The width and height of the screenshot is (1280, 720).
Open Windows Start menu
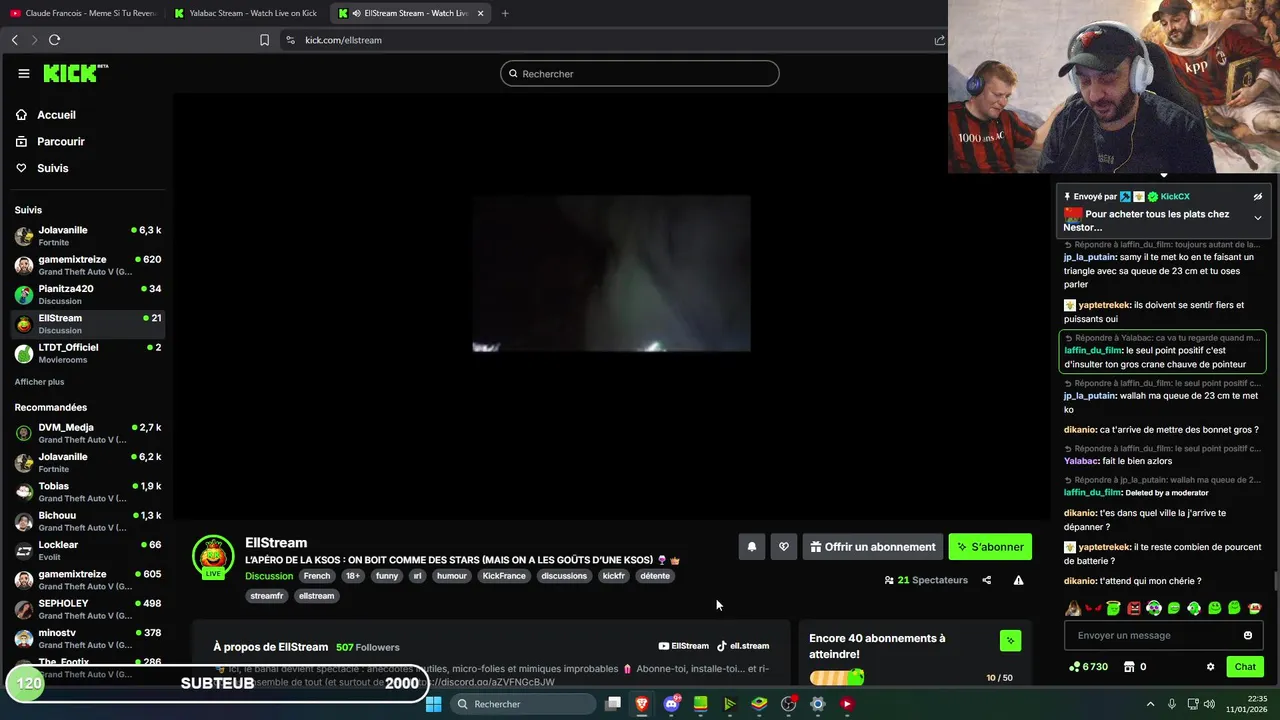434,704
